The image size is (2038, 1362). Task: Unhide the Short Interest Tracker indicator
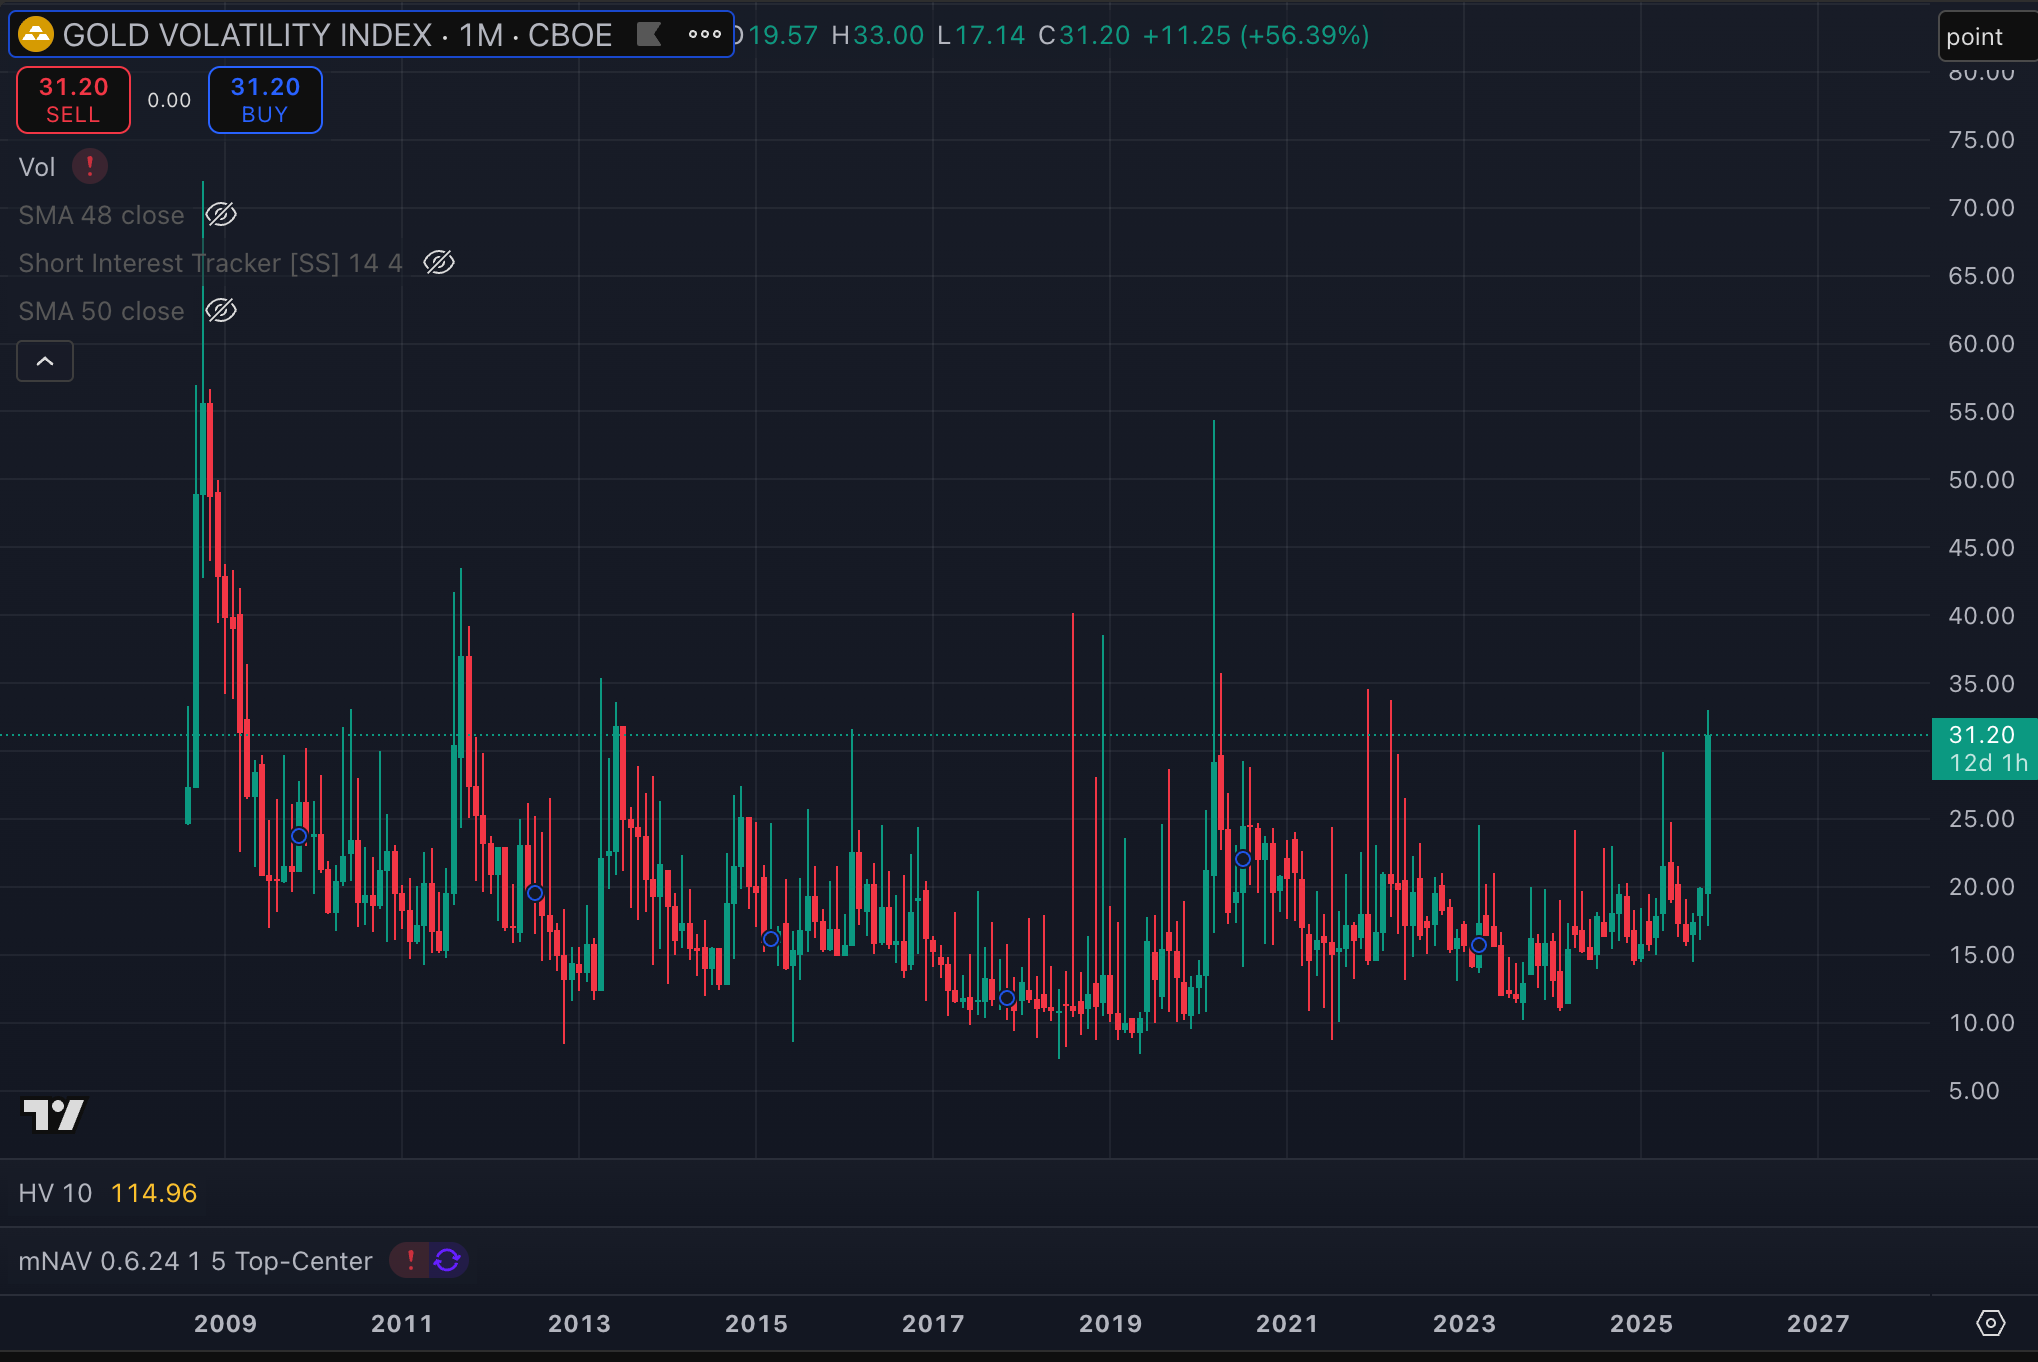click(439, 262)
